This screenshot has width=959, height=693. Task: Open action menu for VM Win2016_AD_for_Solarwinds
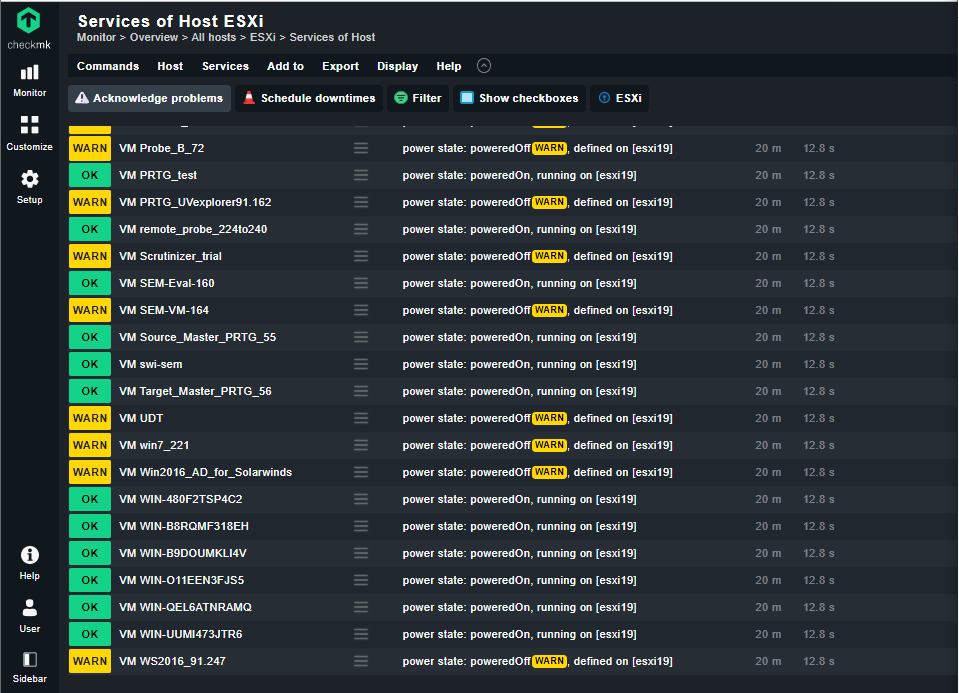tap(361, 472)
